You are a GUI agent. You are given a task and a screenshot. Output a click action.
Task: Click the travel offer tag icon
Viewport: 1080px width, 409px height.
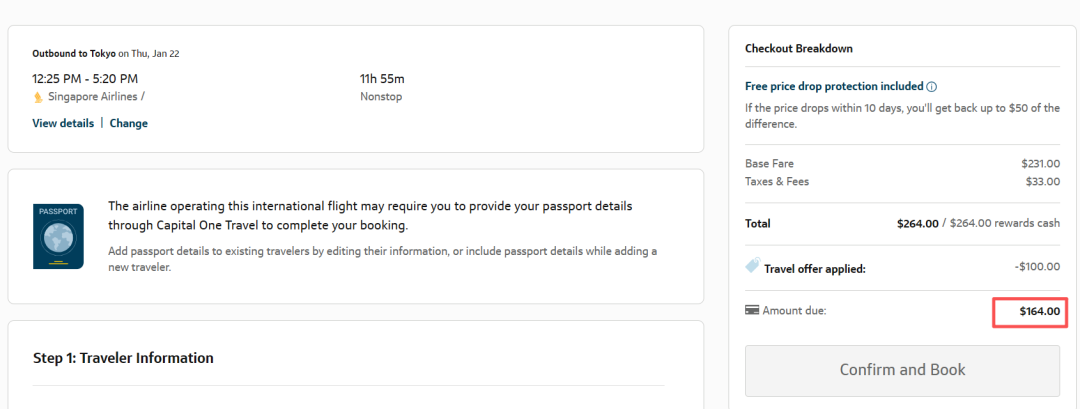(x=753, y=266)
